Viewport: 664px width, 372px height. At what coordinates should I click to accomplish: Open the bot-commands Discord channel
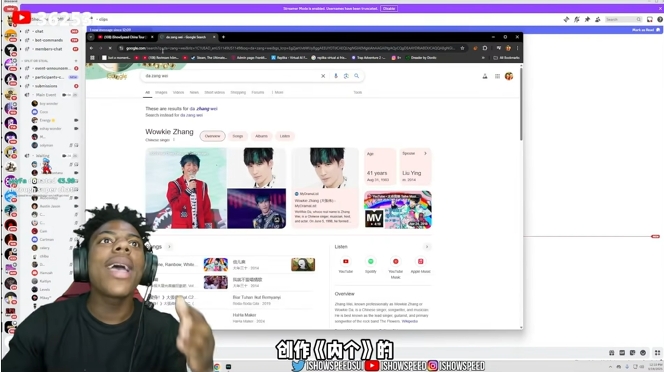(x=49, y=40)
